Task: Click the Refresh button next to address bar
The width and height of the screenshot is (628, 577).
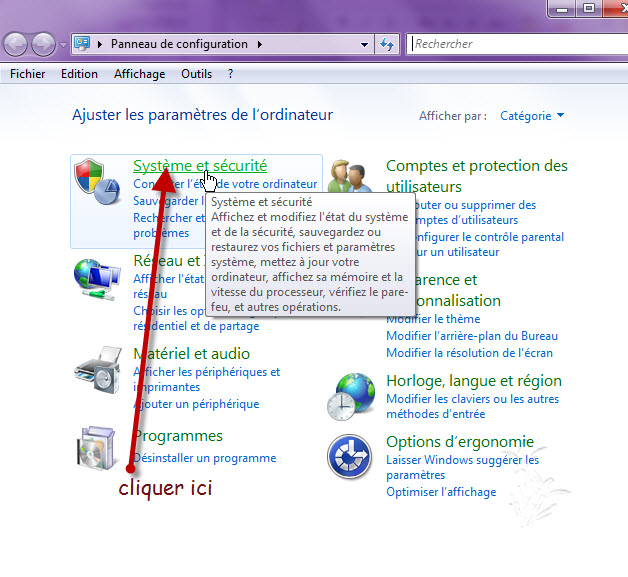Action: (x=387, y=44)
